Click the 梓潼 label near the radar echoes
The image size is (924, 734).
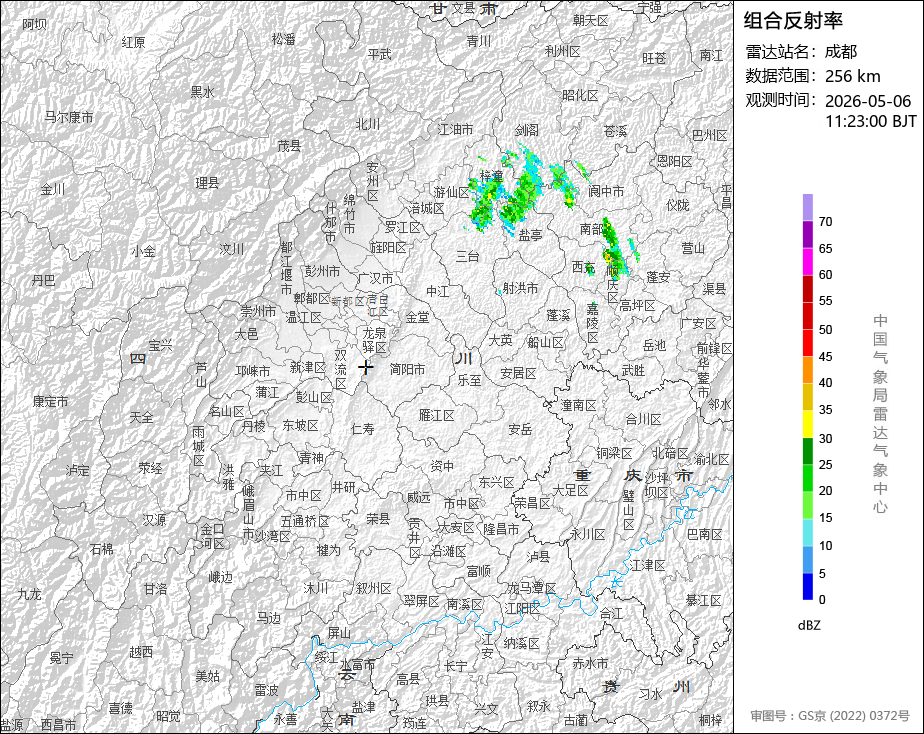click(491, 176)
